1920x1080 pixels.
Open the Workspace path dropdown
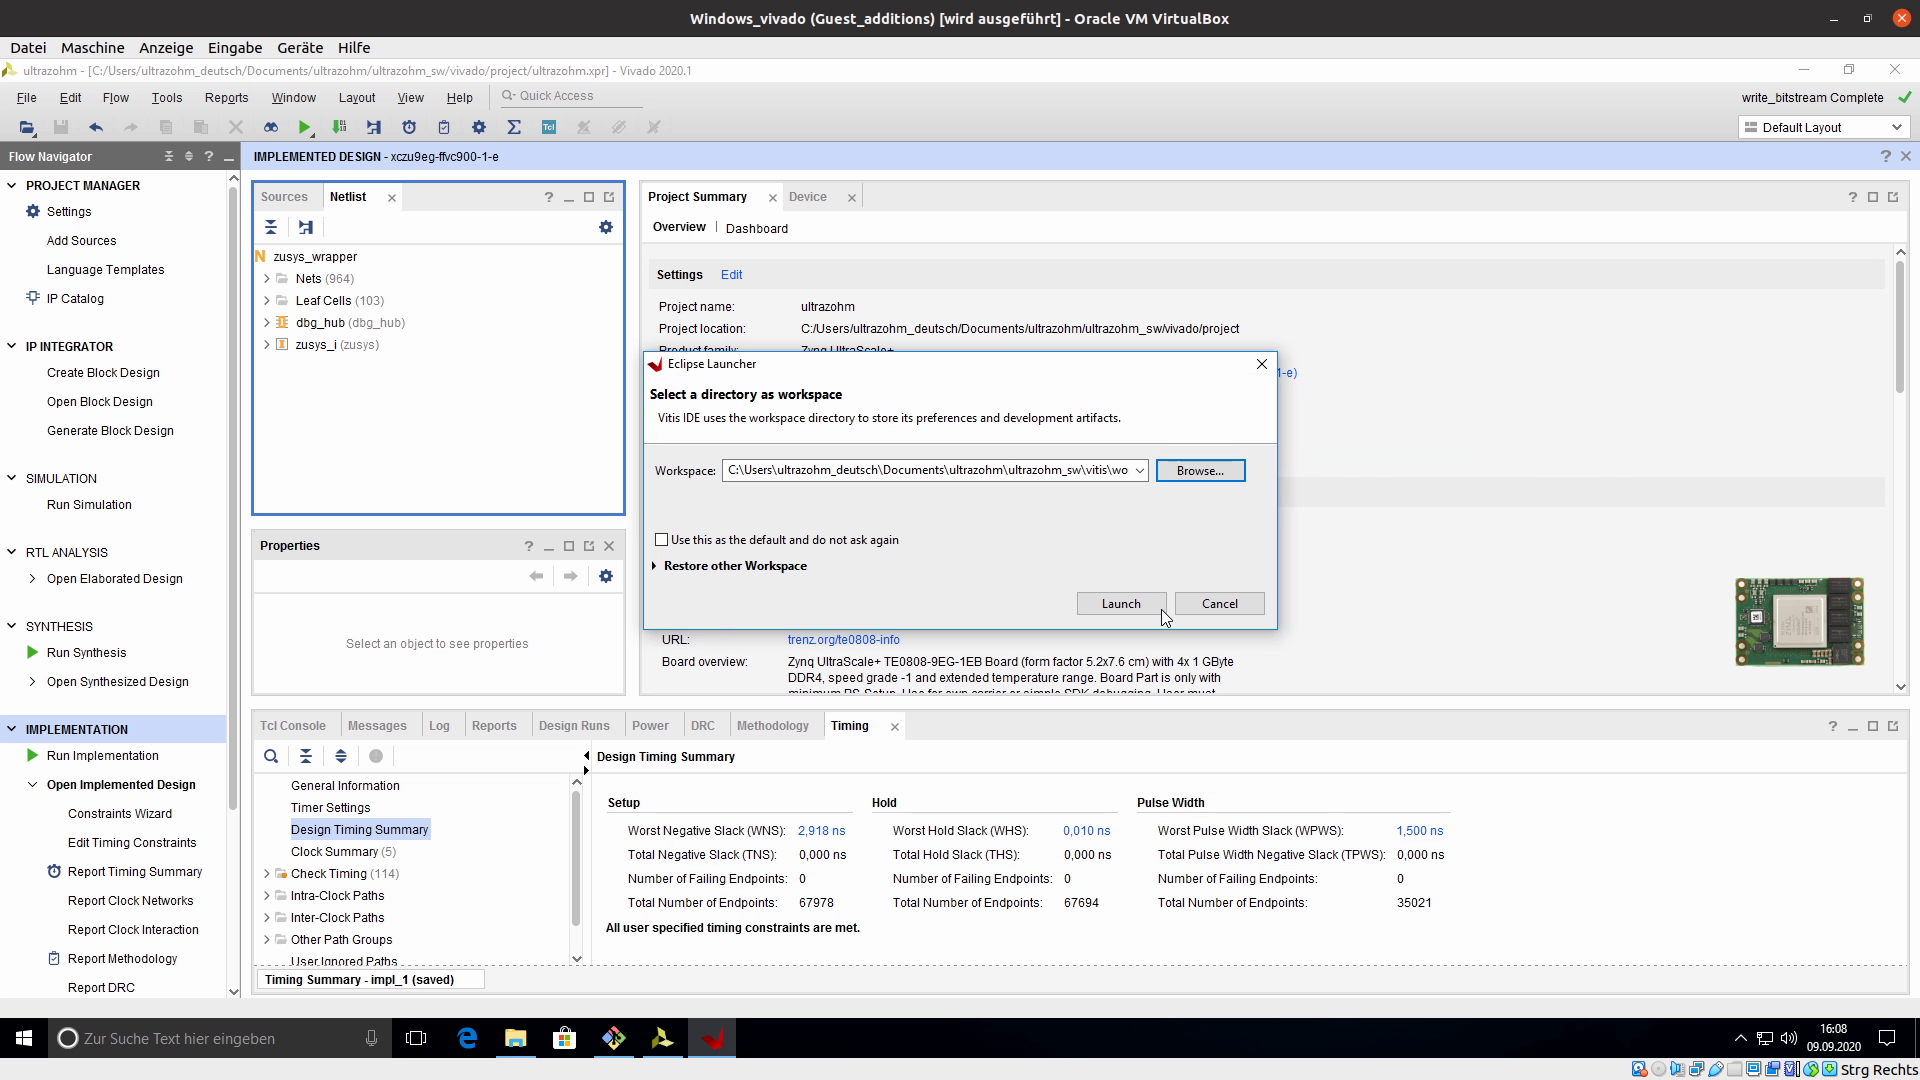click(x=1139, y=471)
